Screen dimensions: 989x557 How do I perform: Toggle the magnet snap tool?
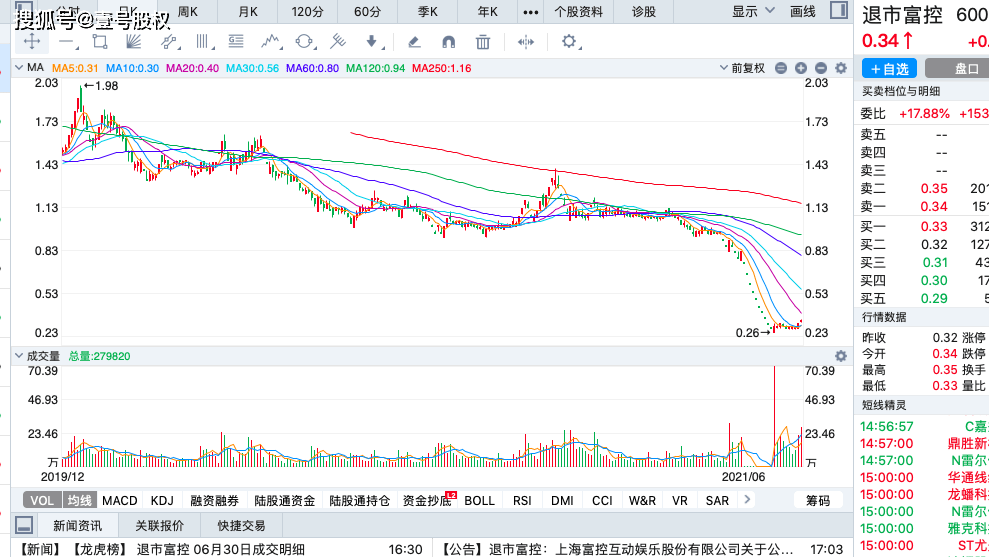448,42
